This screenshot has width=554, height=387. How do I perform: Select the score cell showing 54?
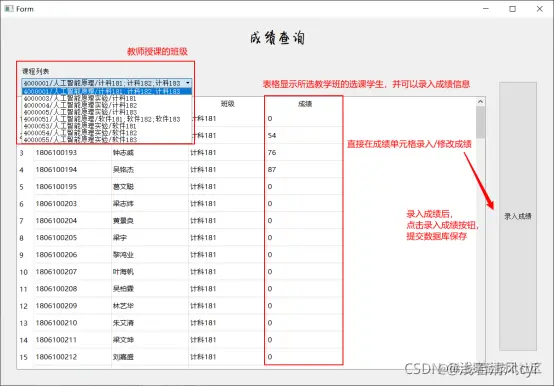click(304, 135)
